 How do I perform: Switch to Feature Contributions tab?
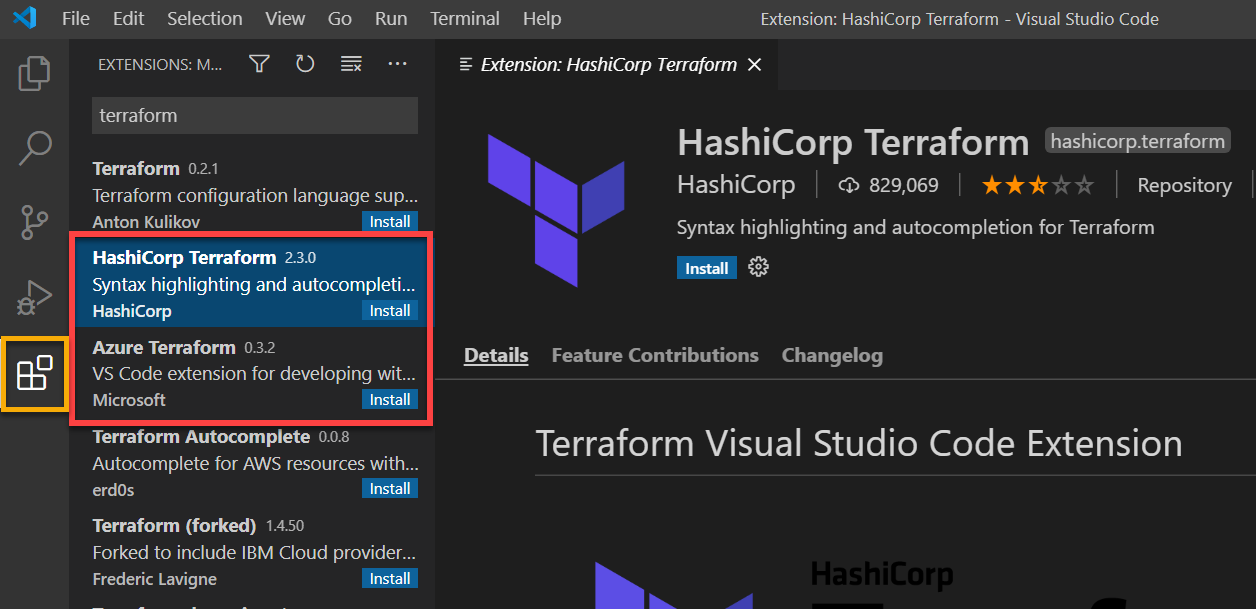tap(655, 355)
